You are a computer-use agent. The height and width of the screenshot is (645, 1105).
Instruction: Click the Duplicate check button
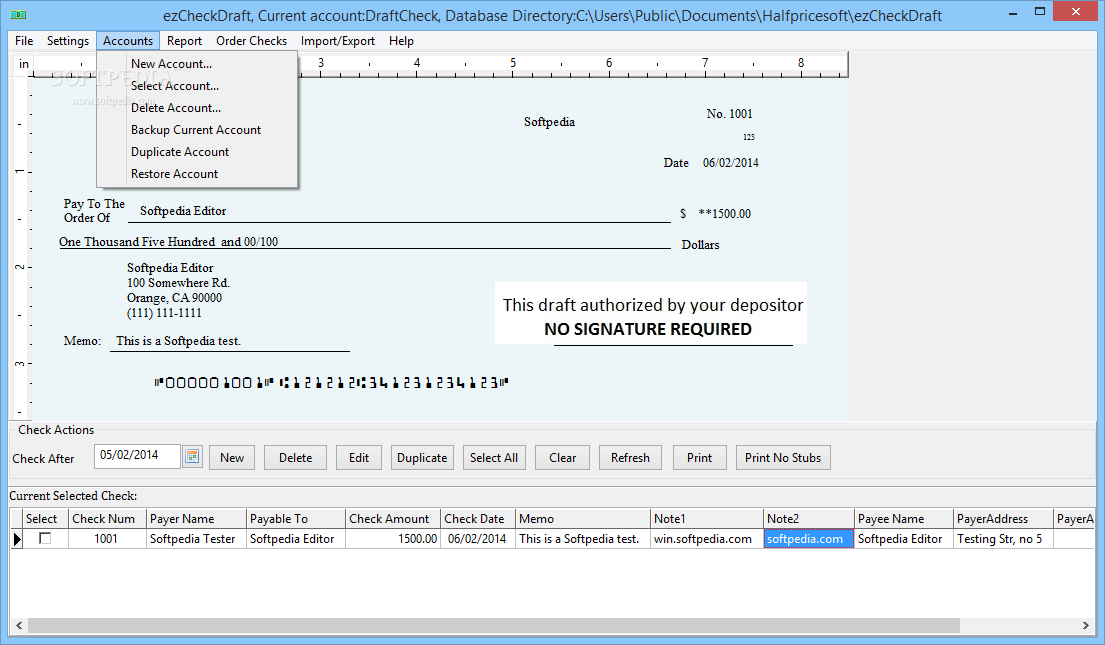422,457
